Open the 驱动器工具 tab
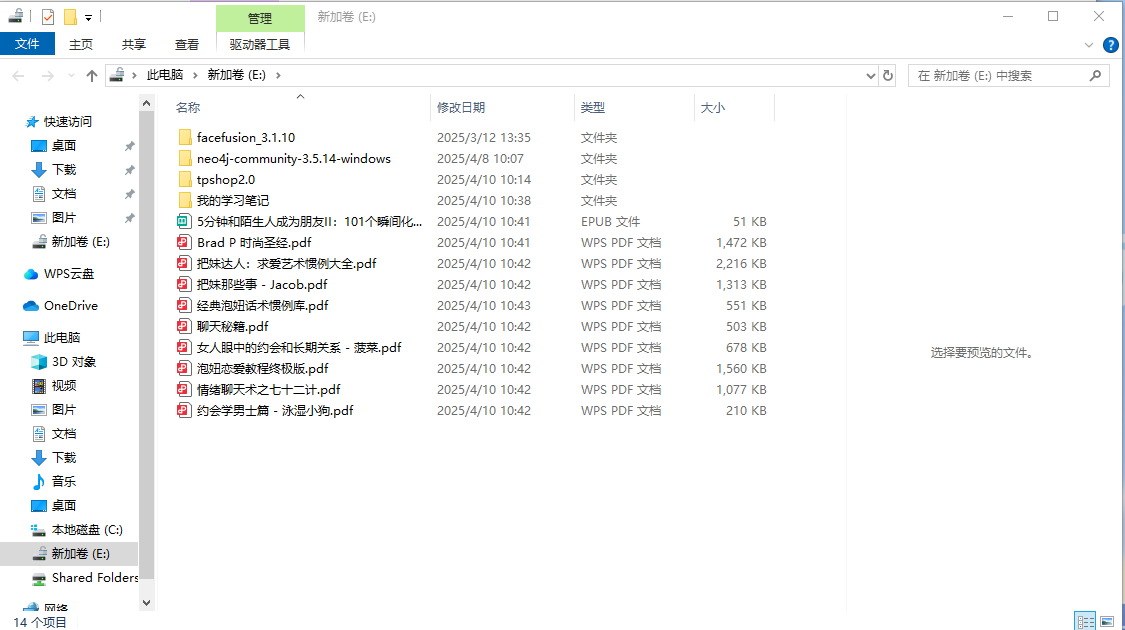Screen dimensions: 1125x630 (x=260, y=44)
